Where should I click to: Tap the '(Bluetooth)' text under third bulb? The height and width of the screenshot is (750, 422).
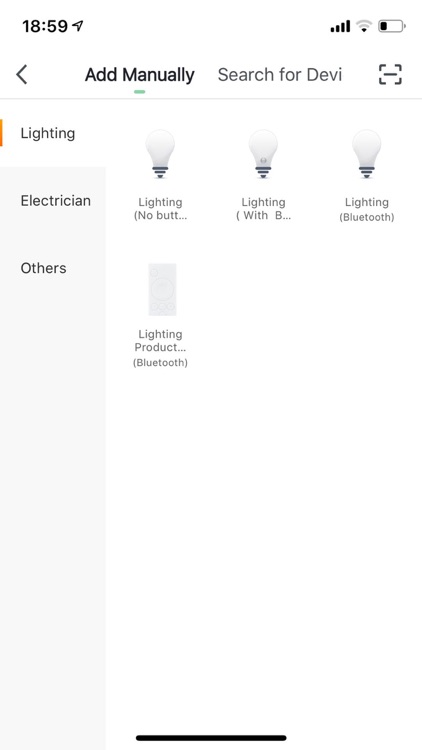366,217
